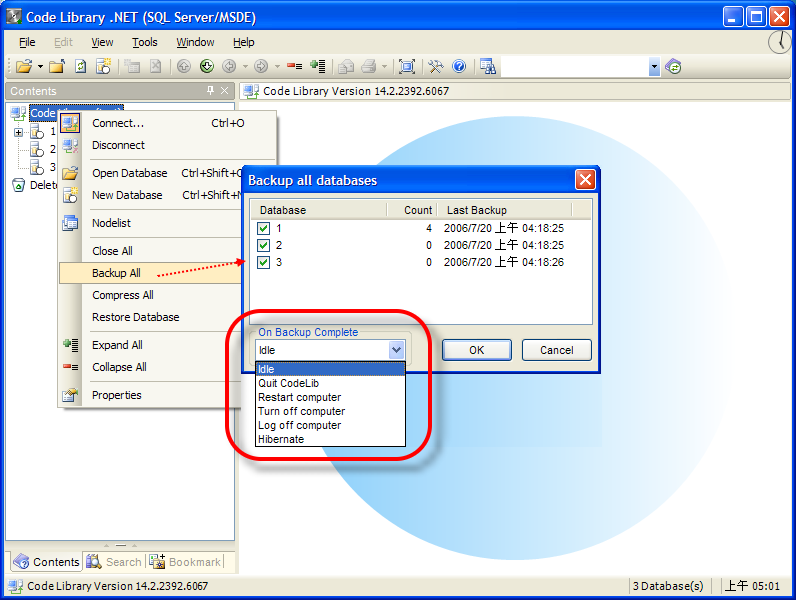Click the export toolbar icon beside printer
The width and height of the screenshot is (796, 600).
click(346, 66)
